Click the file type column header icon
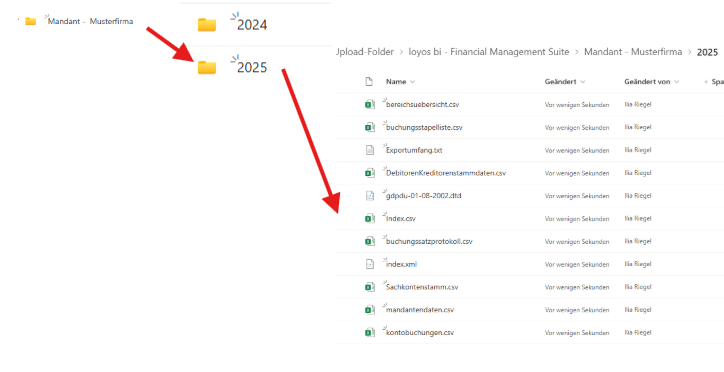Screen dimensions: 724x372 [x=369, y=82]
